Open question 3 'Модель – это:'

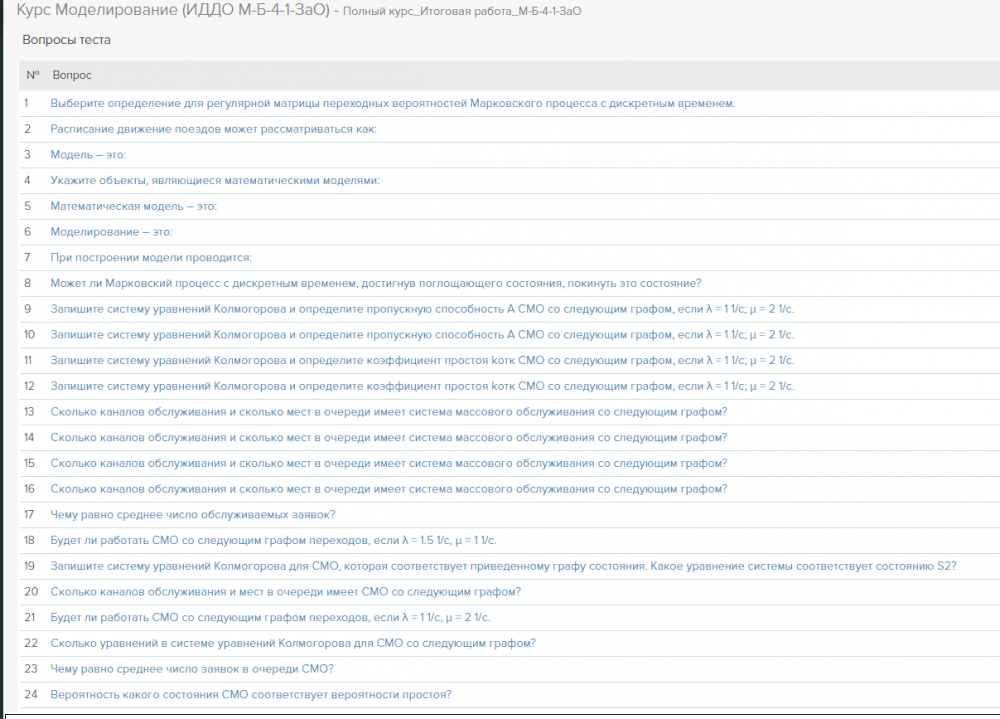point(89,154)
